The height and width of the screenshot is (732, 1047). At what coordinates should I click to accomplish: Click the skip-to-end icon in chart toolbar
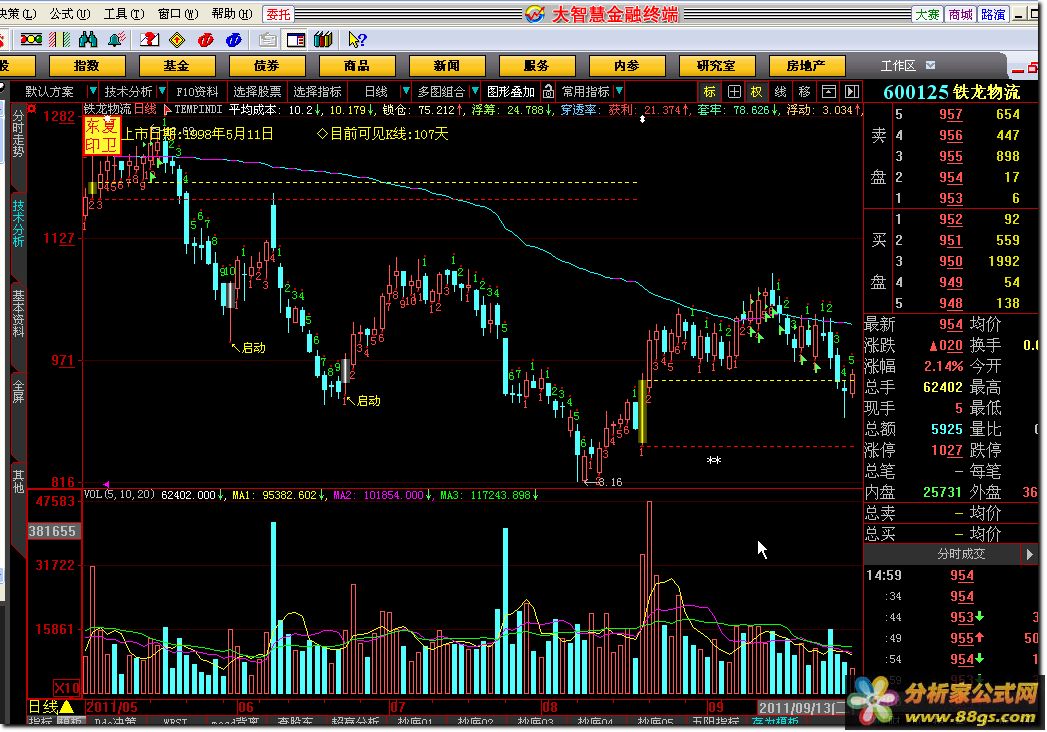coord(851,92)
